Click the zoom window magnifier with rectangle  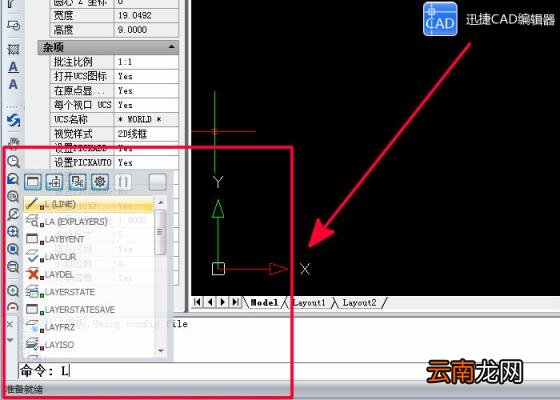[x=13, y=267]
